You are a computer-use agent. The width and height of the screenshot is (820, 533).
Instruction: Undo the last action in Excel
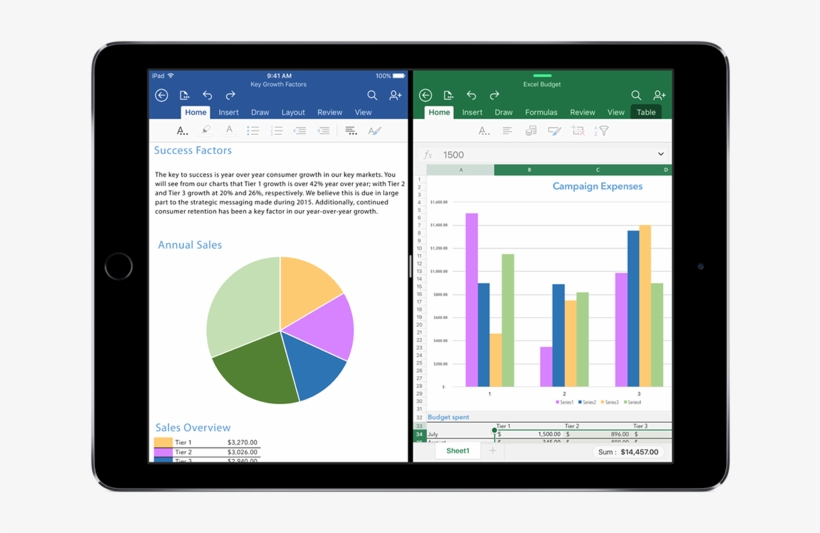(x=471, y=95)
